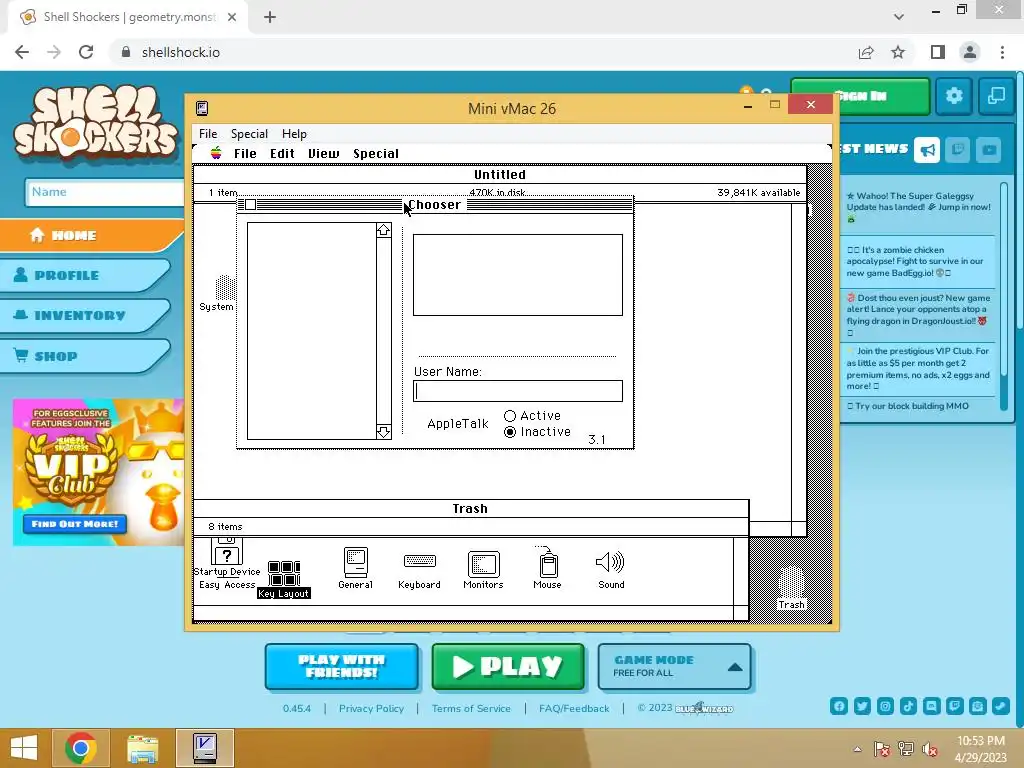The width and height of the screenshot is (1024, 768).
Task: Click the Sign In button
Action: click(860, 96)
